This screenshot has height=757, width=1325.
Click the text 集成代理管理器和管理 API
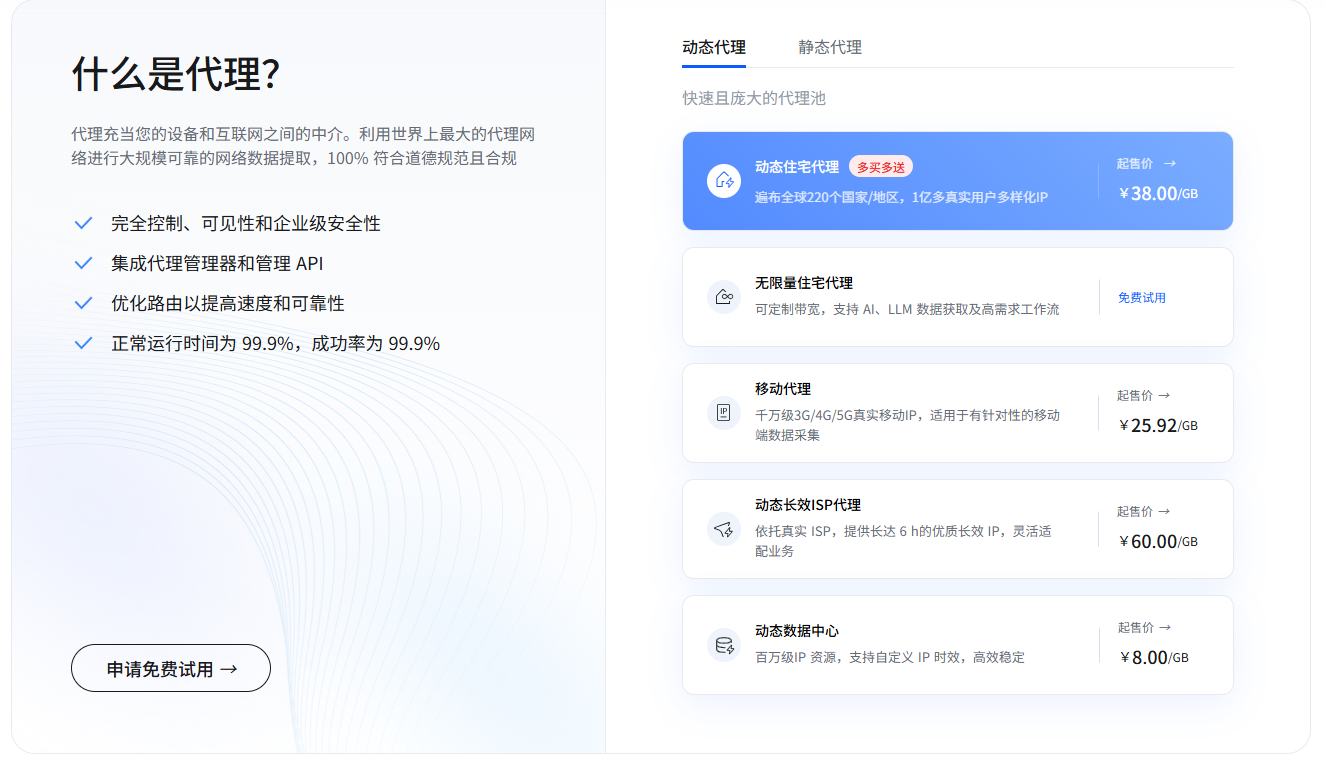pyautogui.click(x=217, y=263)
